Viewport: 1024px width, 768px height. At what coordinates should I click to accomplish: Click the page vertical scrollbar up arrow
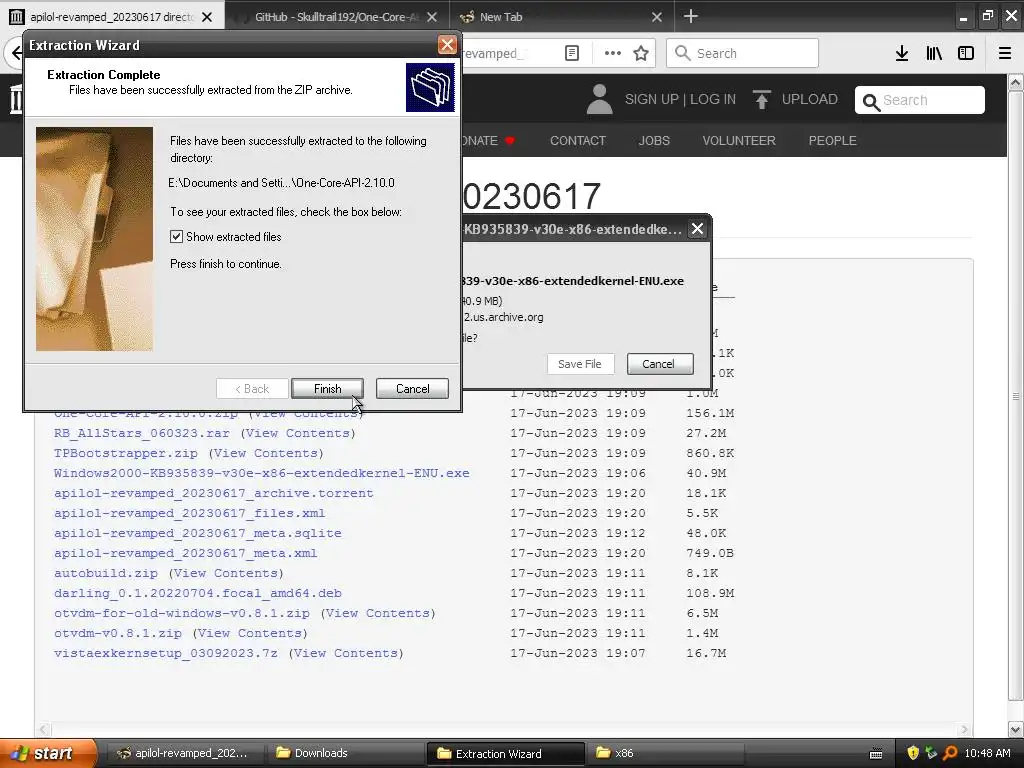(x=1016, y=82)
